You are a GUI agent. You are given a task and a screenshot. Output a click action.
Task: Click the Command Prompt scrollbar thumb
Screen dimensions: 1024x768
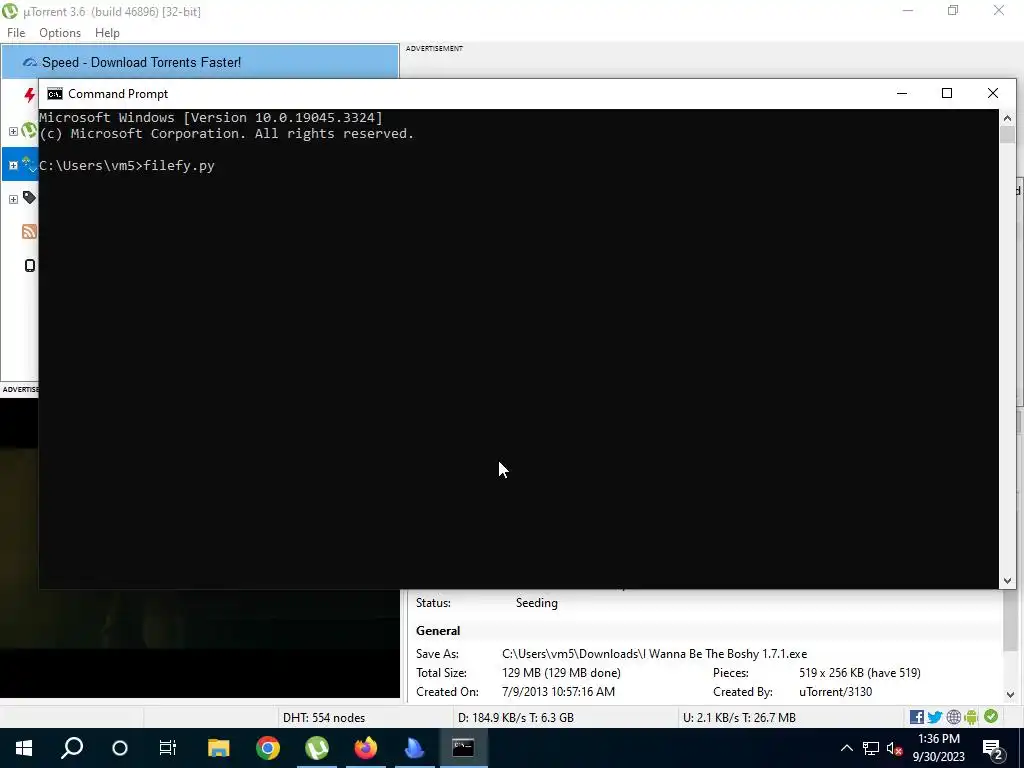(1007, 135)
